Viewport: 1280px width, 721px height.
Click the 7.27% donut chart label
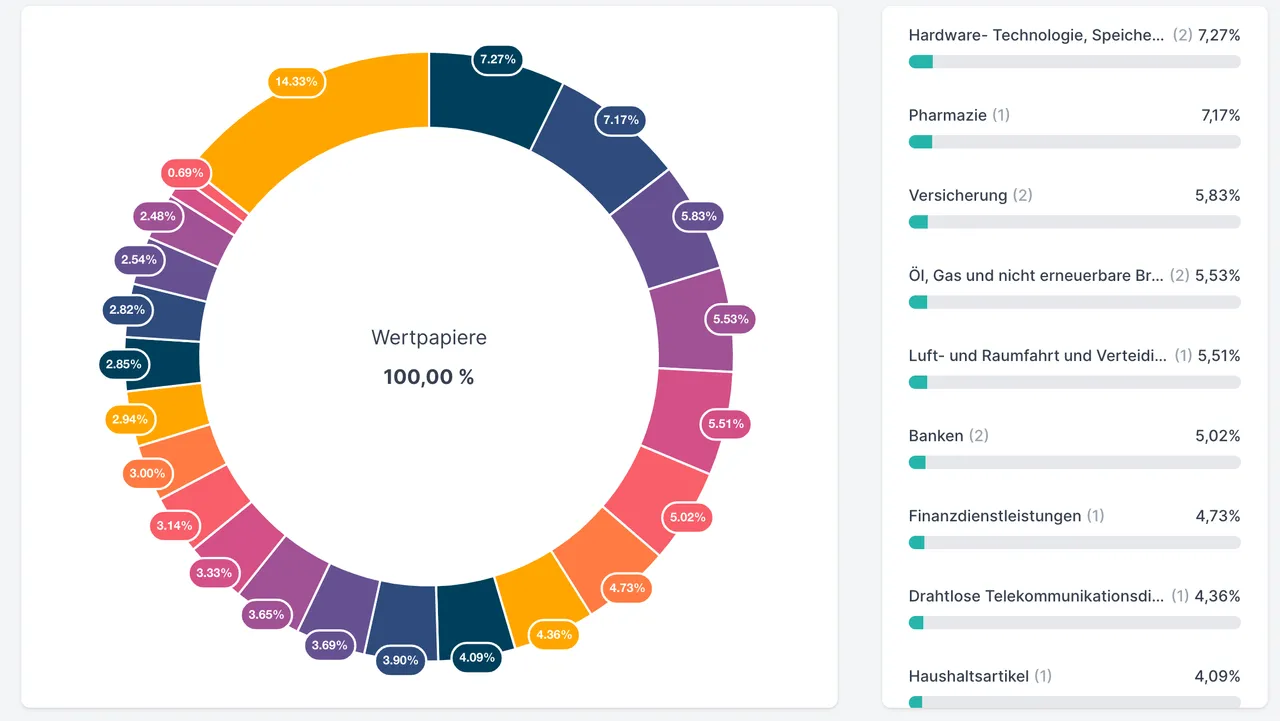tap(498, 59)
